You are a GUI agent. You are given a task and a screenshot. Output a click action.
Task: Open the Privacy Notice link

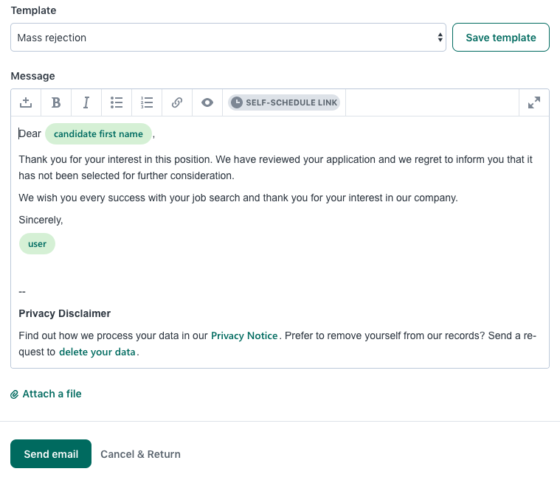244,336
